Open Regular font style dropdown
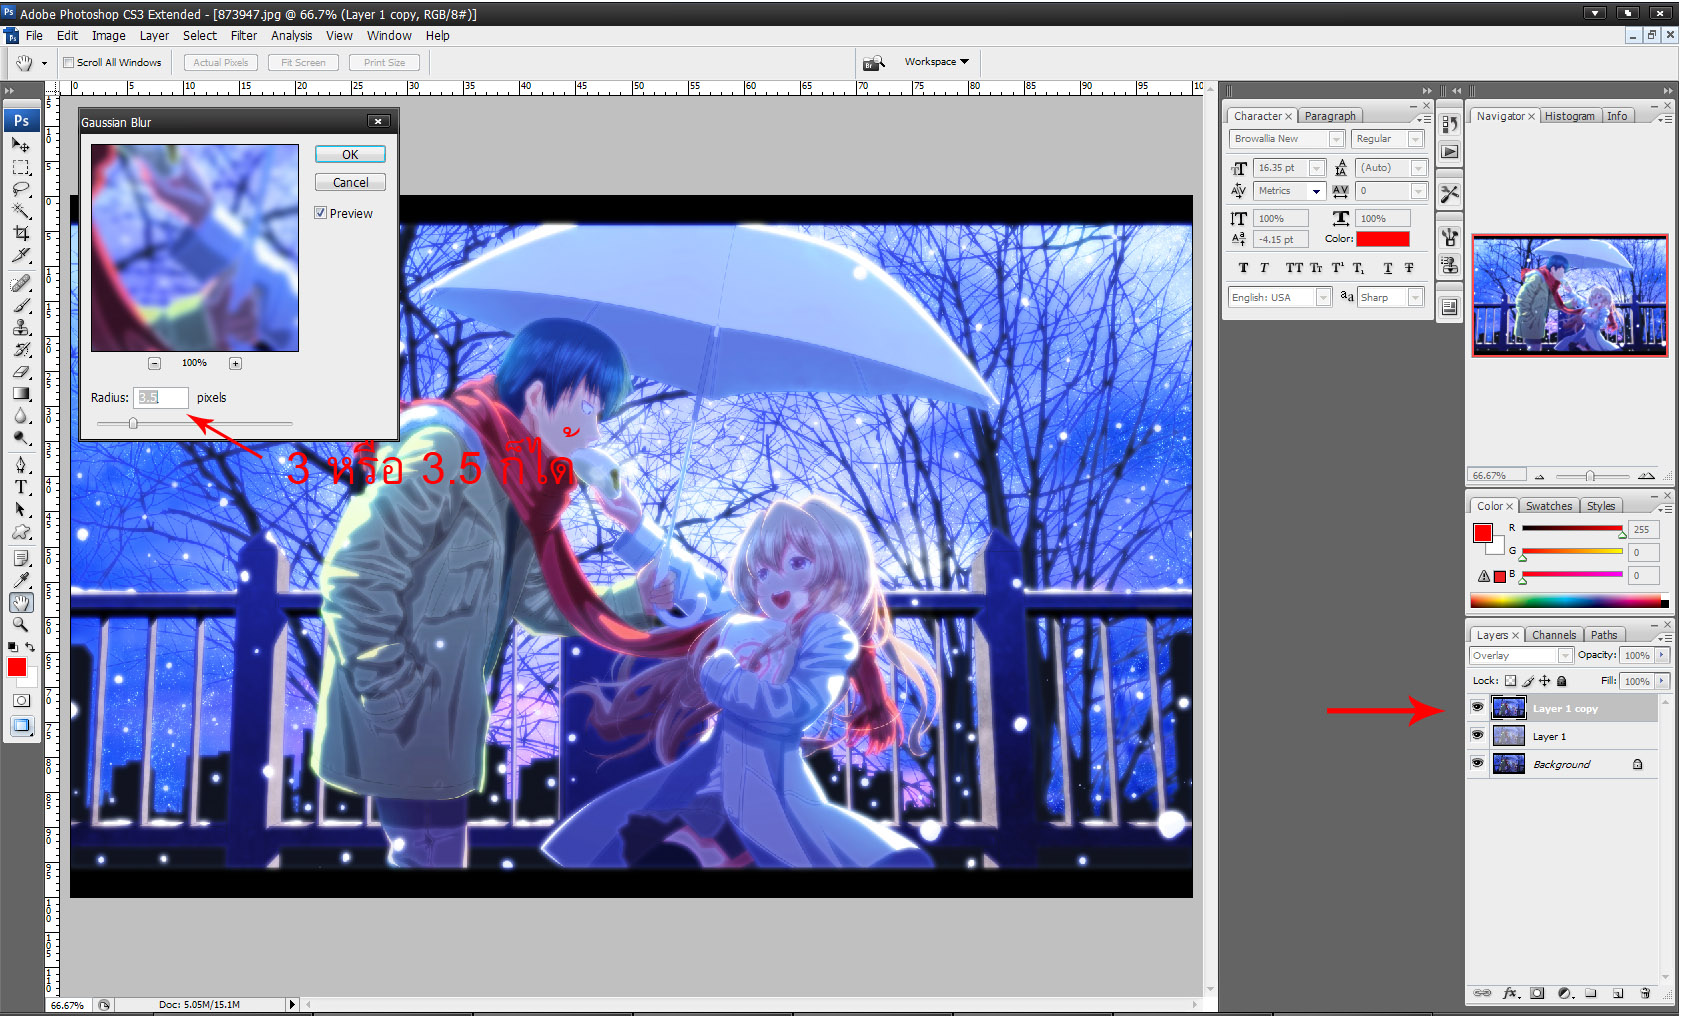 click(x=1415, y=139)
